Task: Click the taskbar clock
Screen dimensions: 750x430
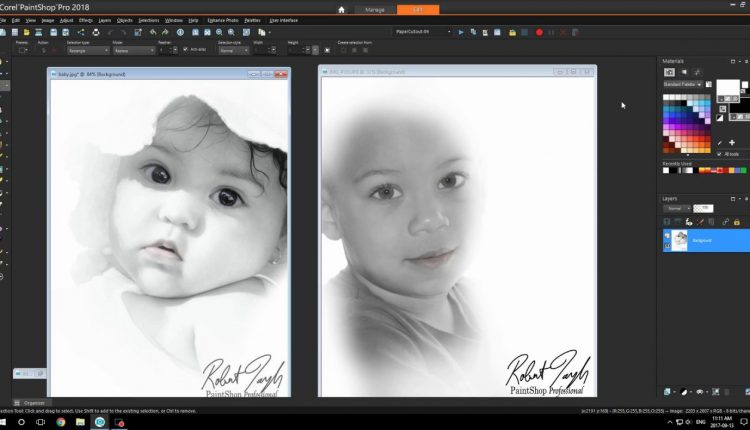Action: 722,422
